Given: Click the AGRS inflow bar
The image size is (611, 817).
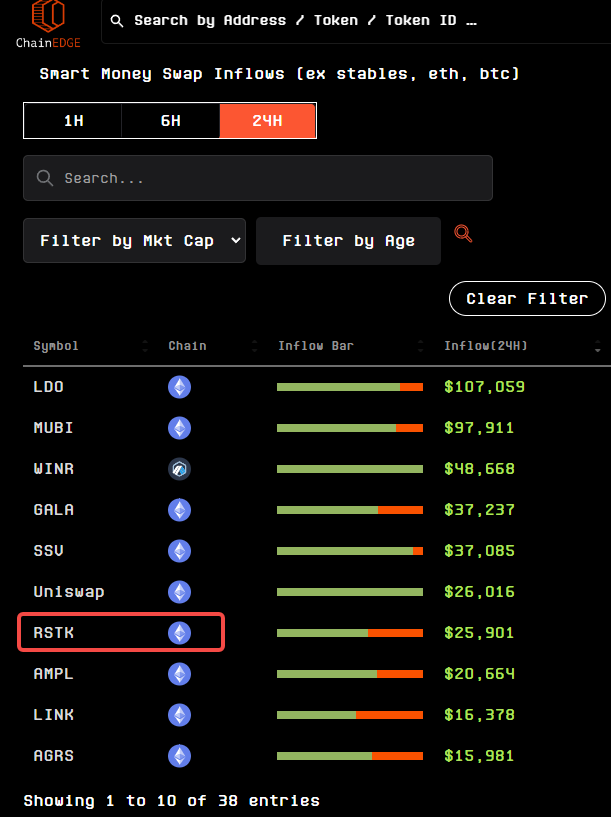Looking at the screenshot, I should pos(350,756).
